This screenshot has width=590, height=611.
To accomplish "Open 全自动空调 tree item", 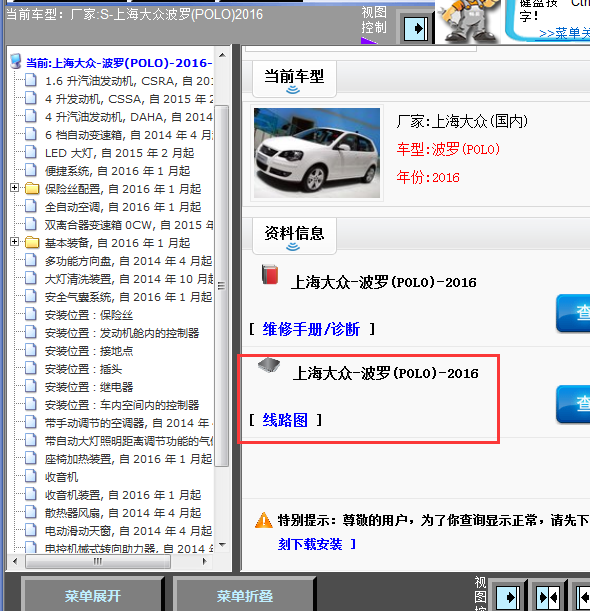I will tap(123, 207).
